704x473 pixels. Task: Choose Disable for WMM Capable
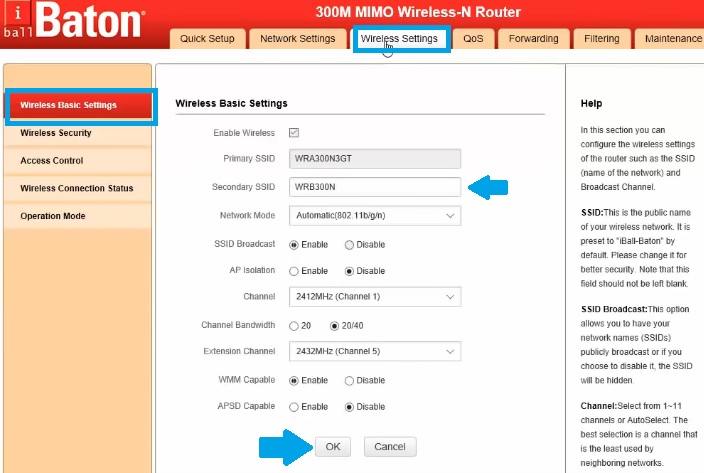tap(349, 380)
